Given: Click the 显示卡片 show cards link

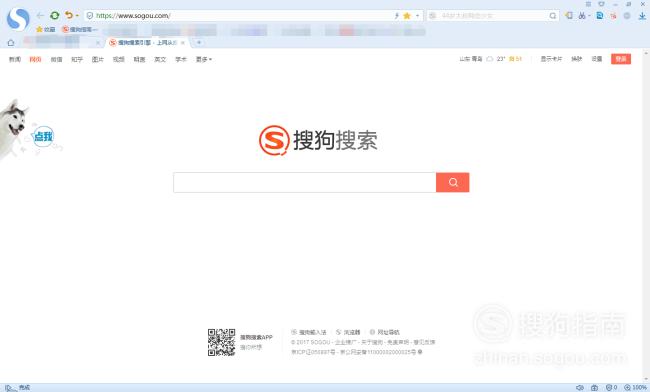Looking at the screenshot, I should pos(551,59).
